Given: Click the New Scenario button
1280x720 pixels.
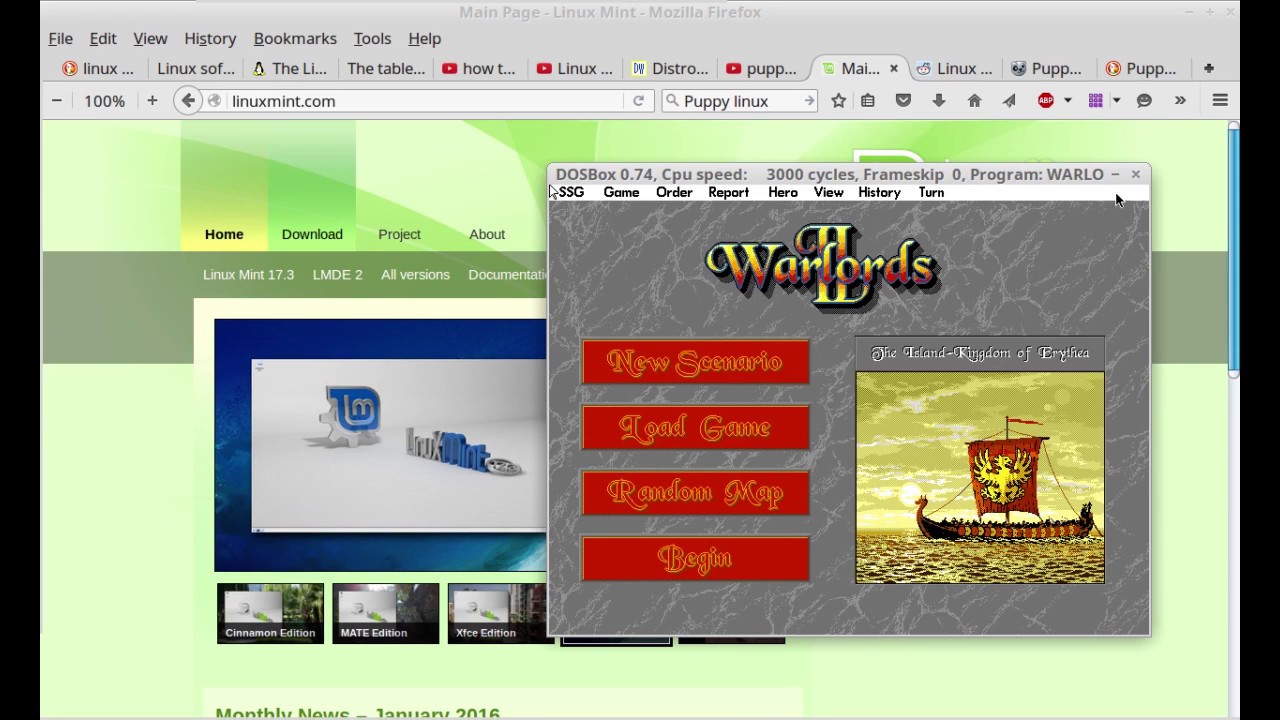Looking at the screenshot, I should (695, 362).
